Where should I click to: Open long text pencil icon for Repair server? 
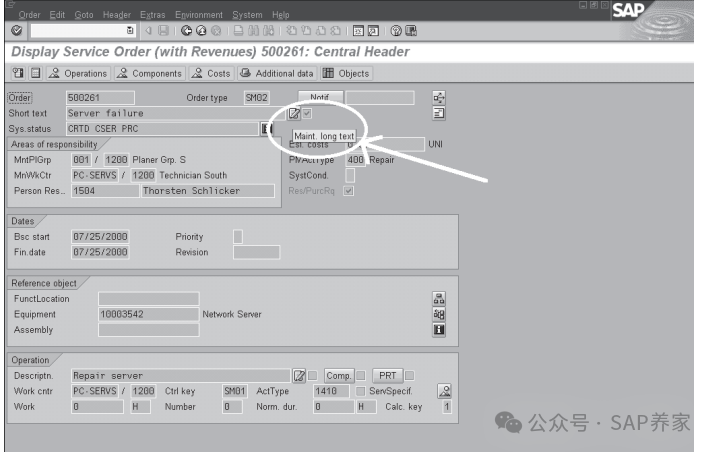pyautogui.click(x=299, y=376)
